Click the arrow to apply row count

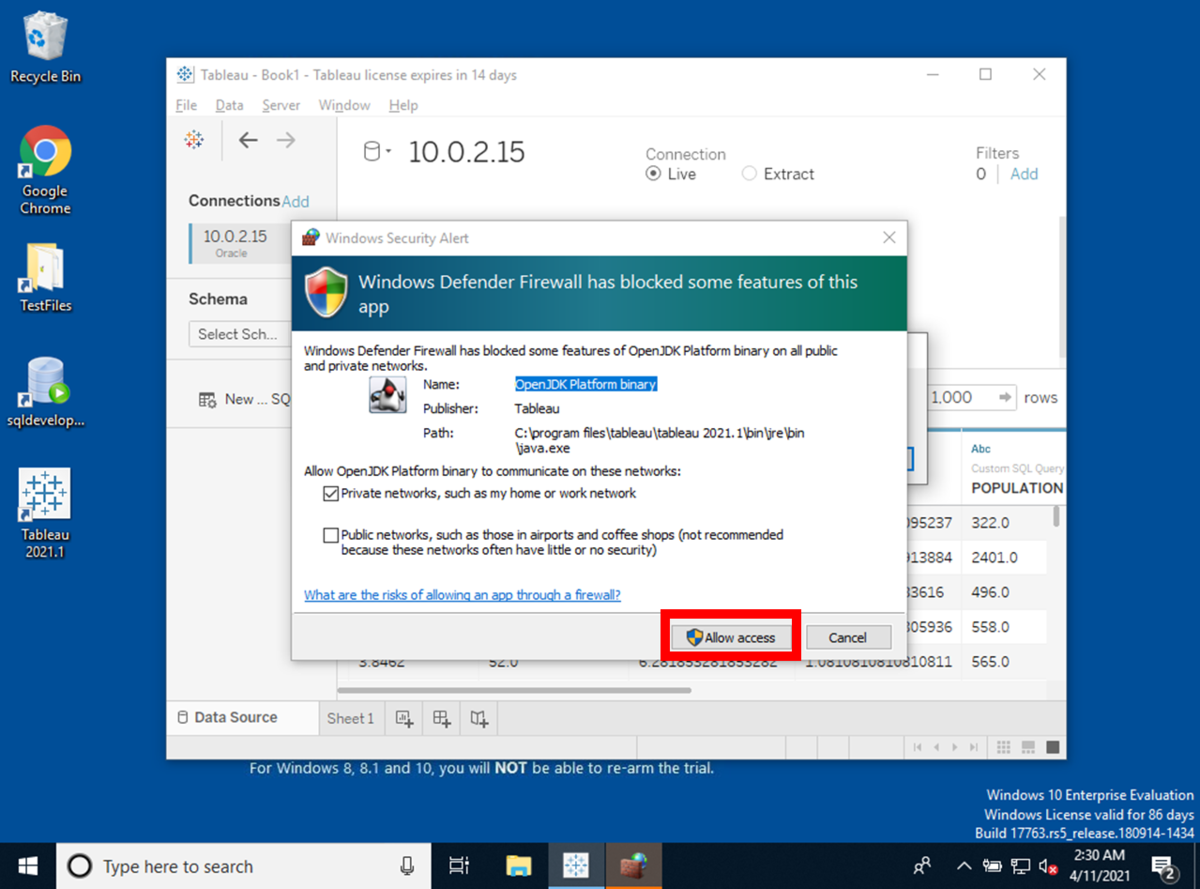coord(1005,397)
